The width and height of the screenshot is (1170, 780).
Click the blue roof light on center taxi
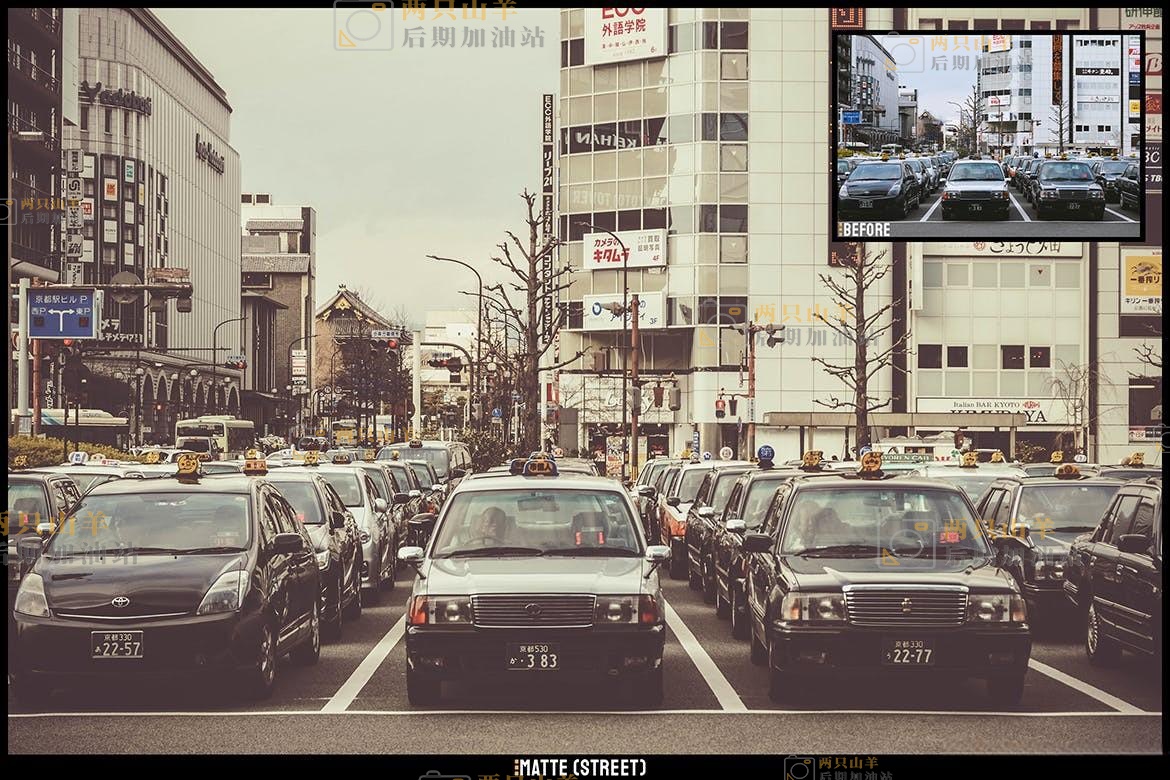click(539, 465)
